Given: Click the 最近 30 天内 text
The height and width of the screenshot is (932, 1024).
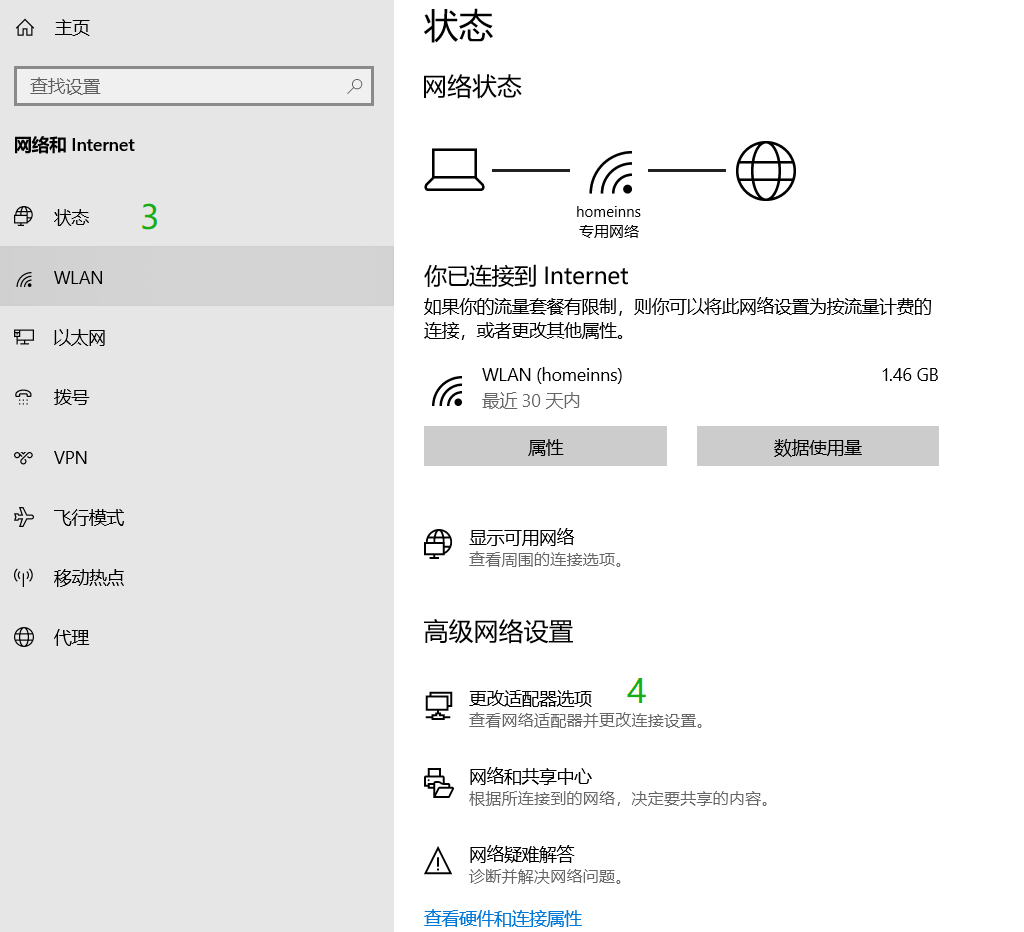Looking at the screenshot, I should 531,400.
